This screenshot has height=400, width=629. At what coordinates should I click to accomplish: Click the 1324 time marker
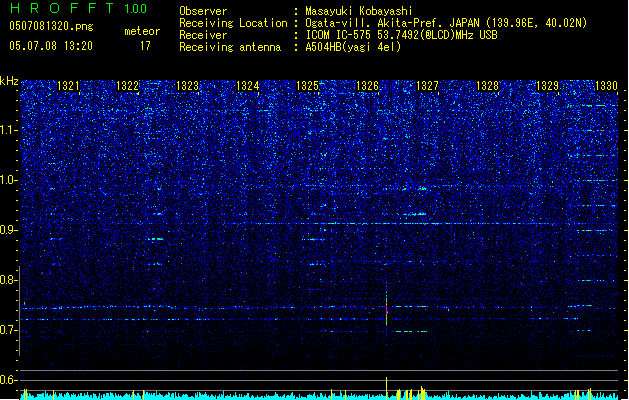(x=248, y=86)
